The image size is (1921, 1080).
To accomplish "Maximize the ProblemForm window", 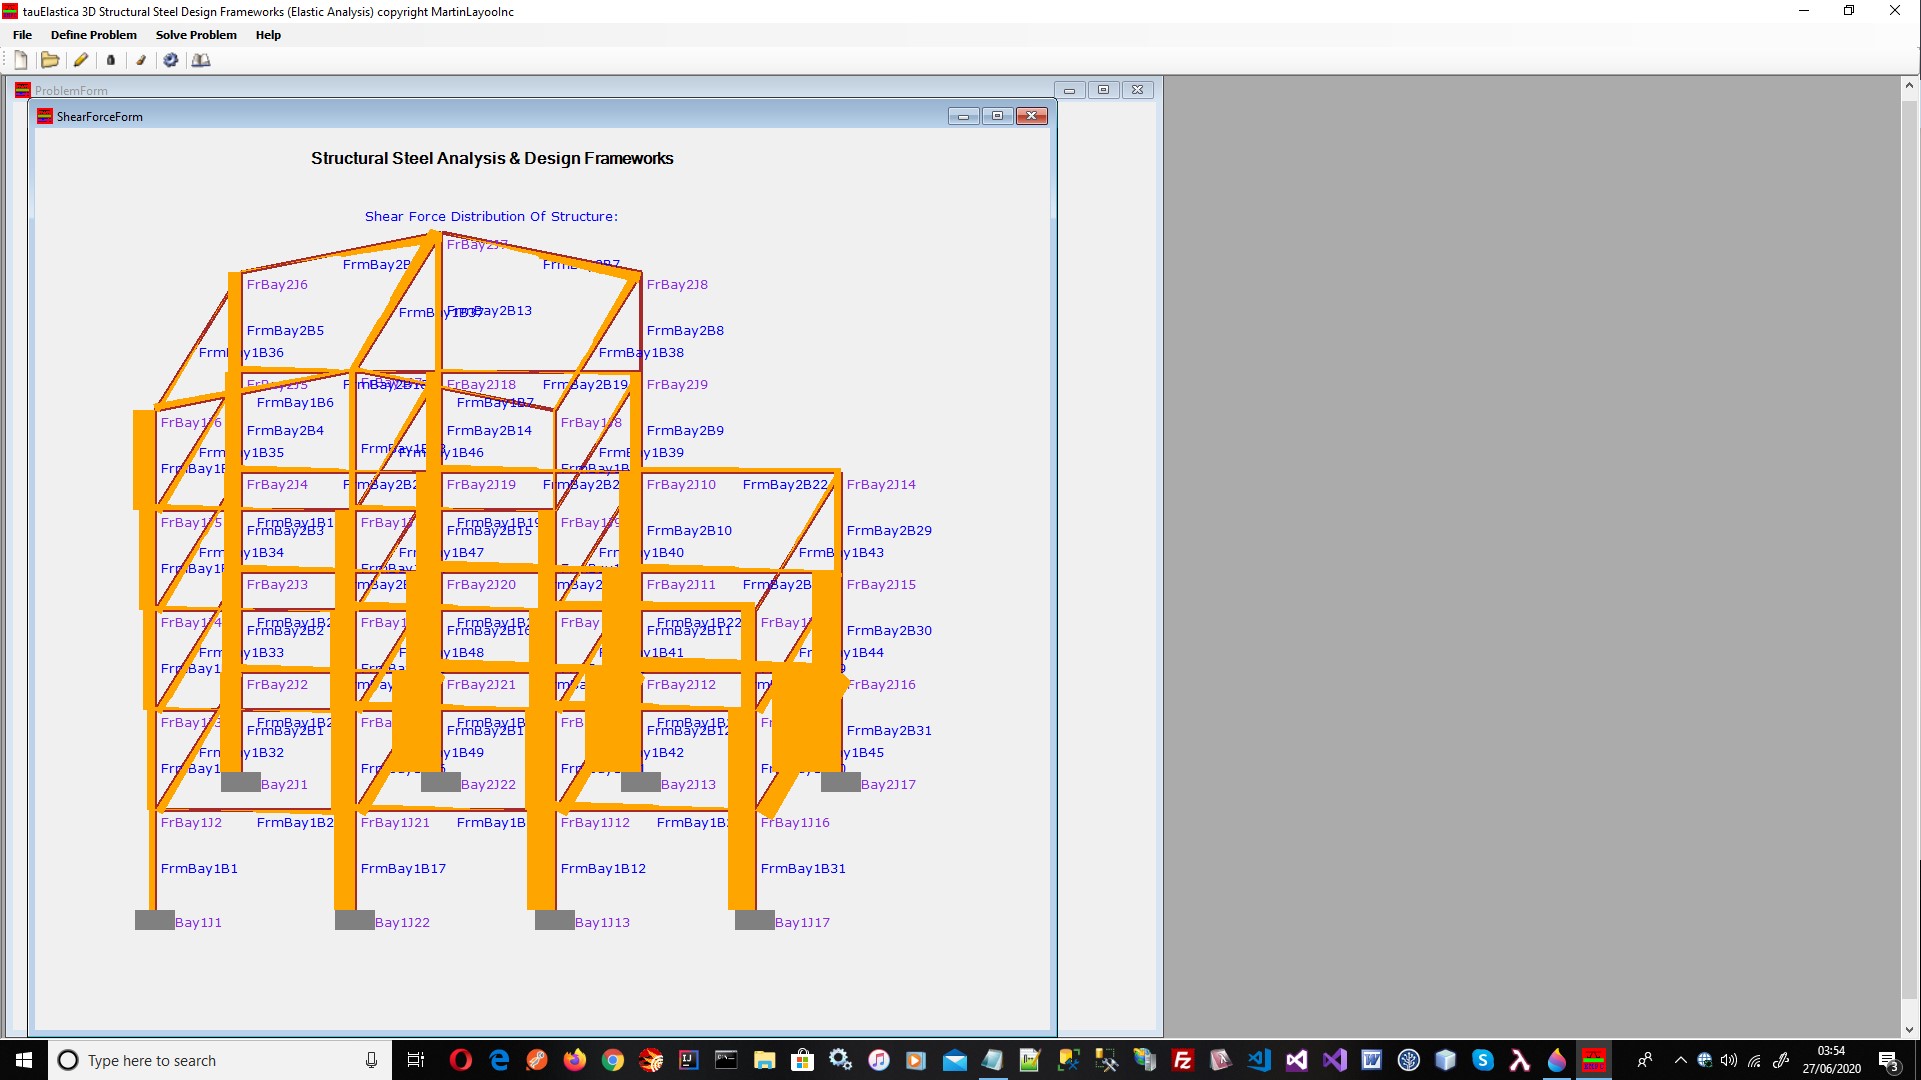I will pyautogui.click(x=1103, y=90).
